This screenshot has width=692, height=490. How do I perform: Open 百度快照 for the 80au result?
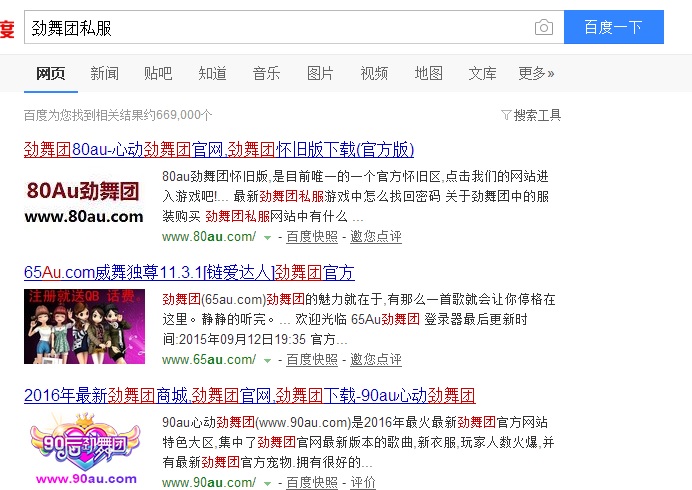coord(312,237)
